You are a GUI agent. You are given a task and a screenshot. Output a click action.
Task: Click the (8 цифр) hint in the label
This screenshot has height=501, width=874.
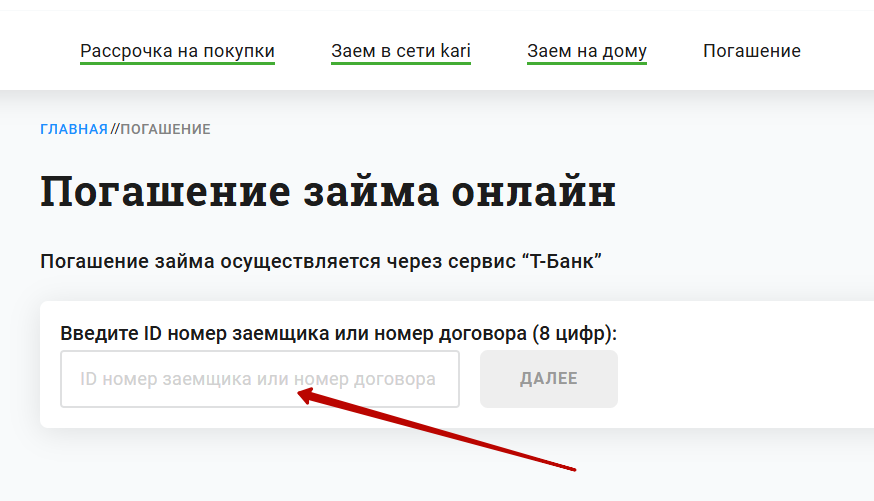click(x=575, y=333)
